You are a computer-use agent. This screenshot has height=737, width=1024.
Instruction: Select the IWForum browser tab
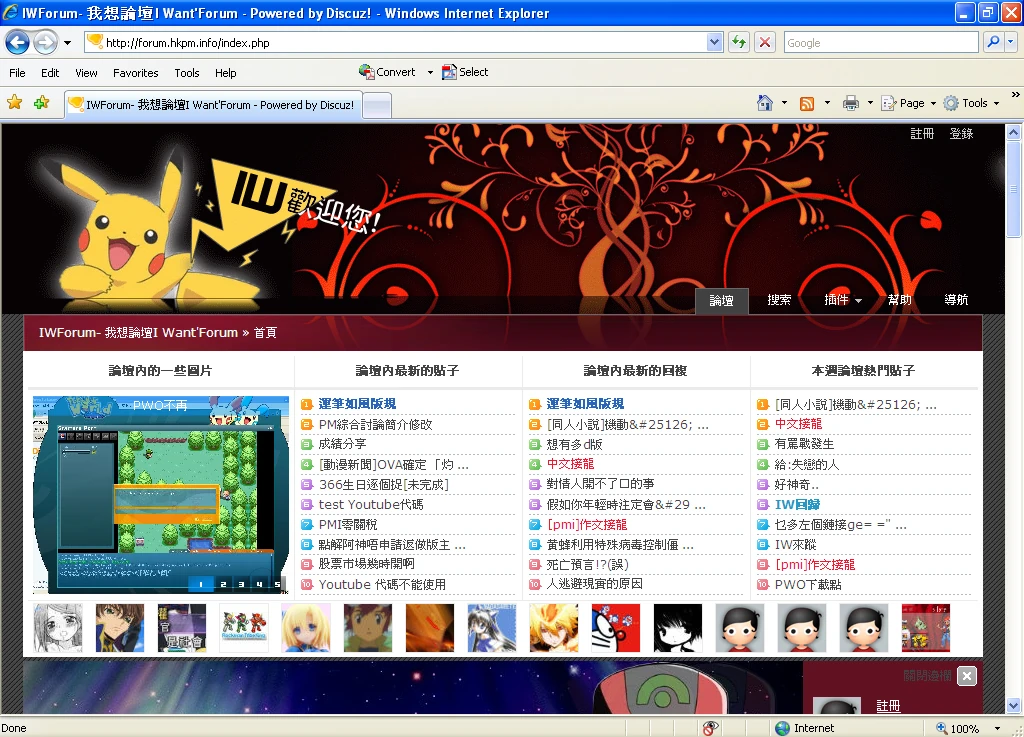(213, 104)
